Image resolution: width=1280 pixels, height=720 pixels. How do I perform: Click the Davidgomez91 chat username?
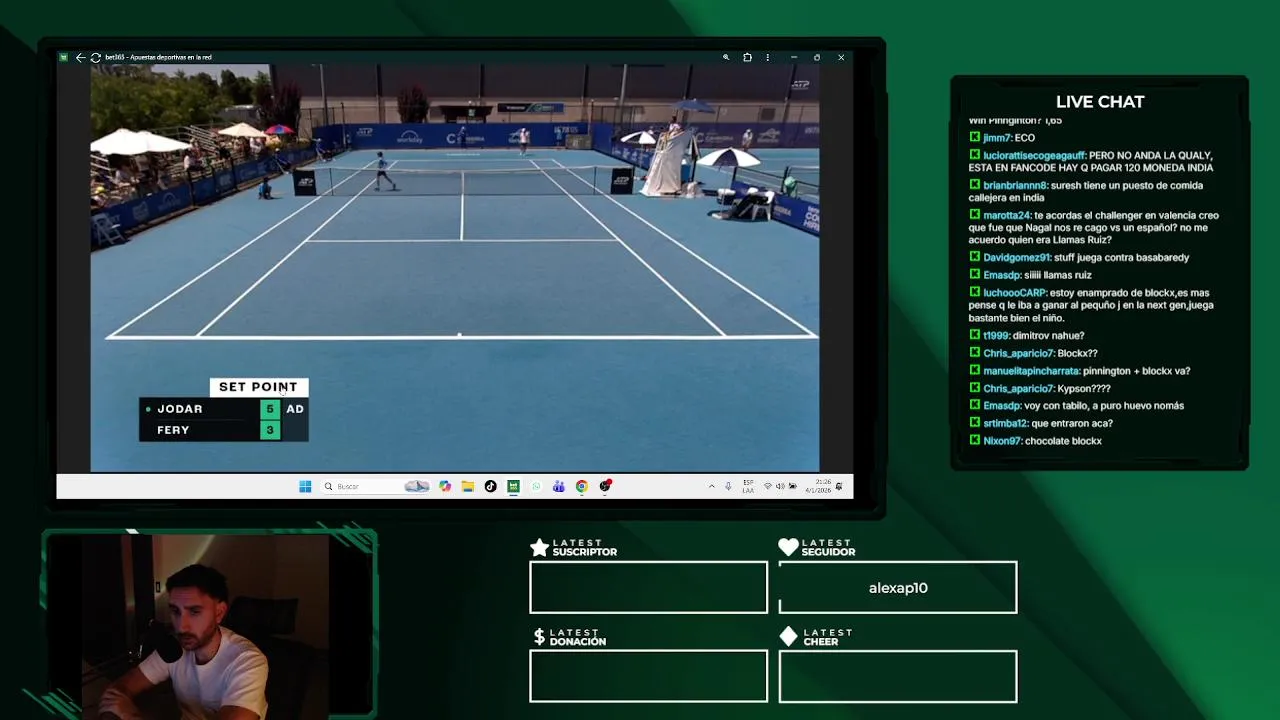coord(1016,257)
